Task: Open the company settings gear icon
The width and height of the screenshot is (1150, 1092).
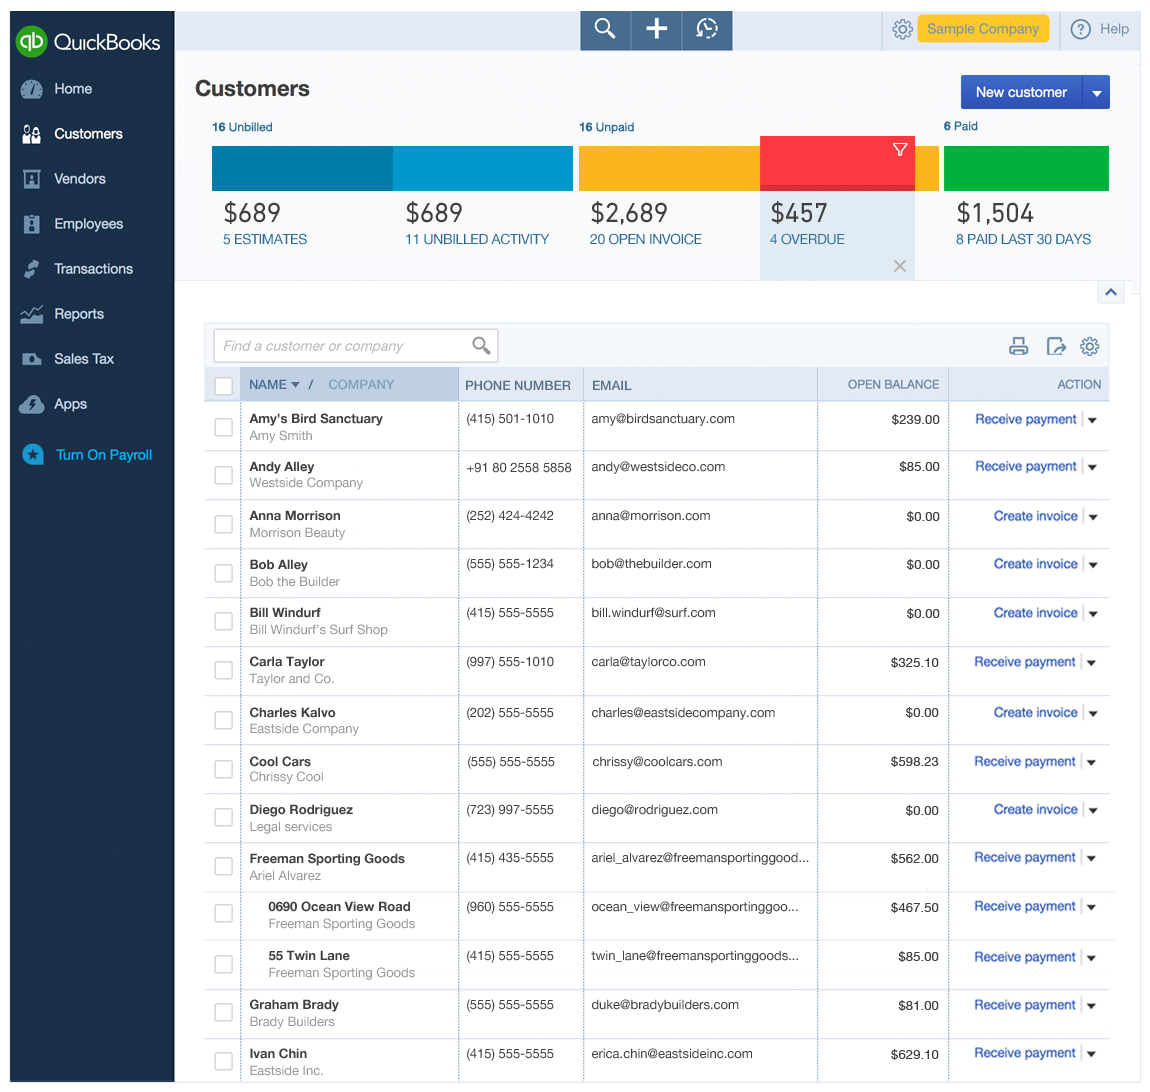Action: [x=902, y=29]
